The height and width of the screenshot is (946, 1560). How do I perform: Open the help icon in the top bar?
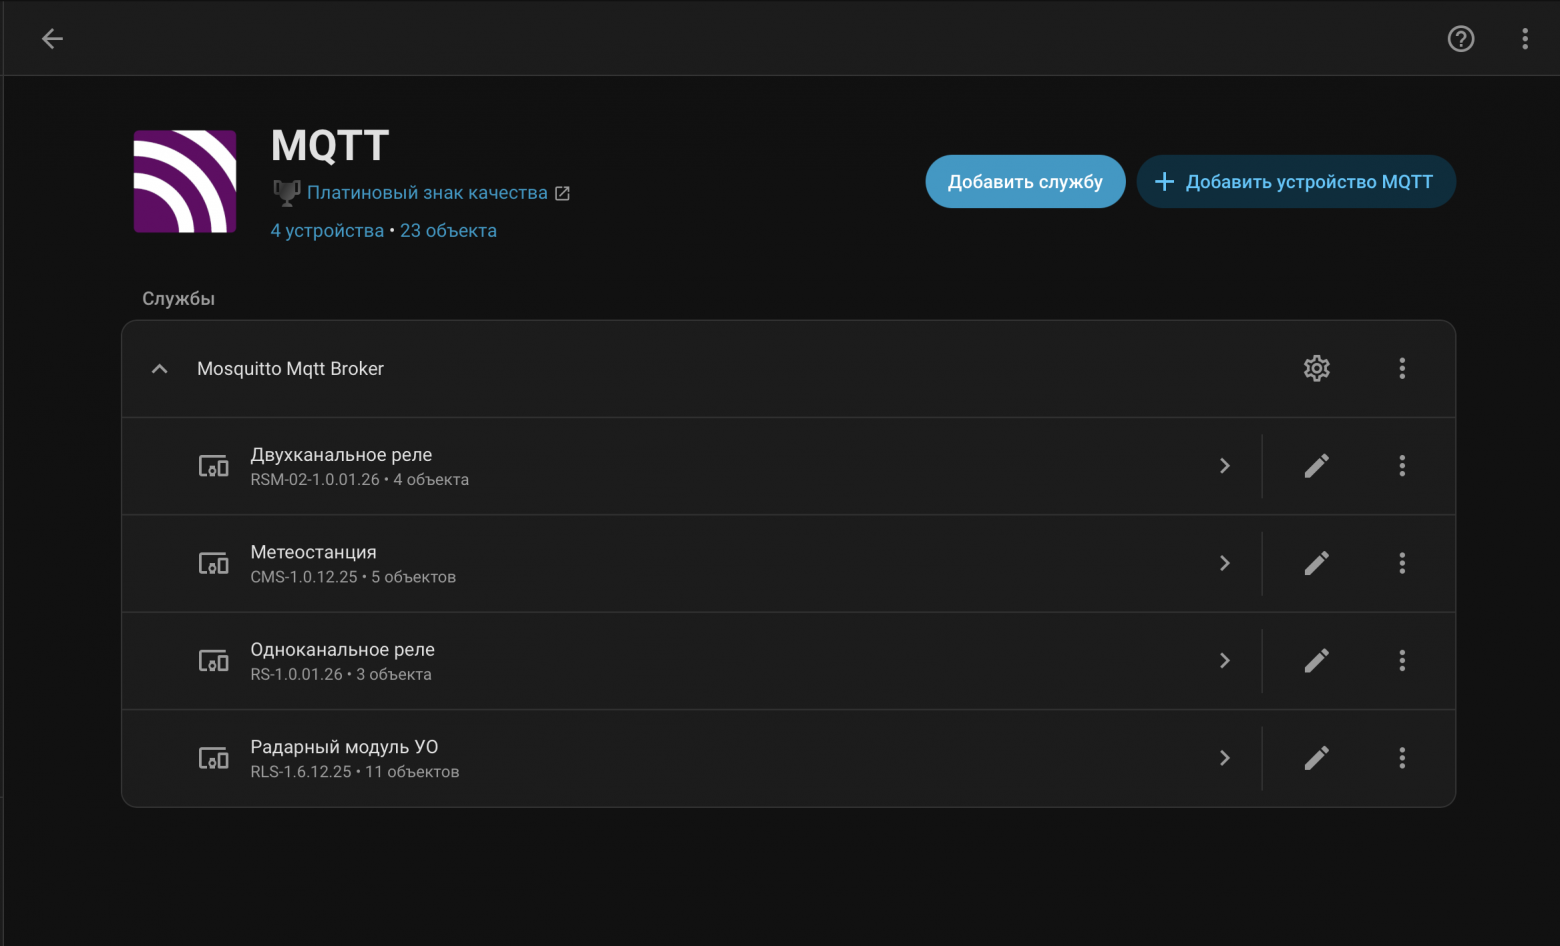click(x=1461, y=38)
